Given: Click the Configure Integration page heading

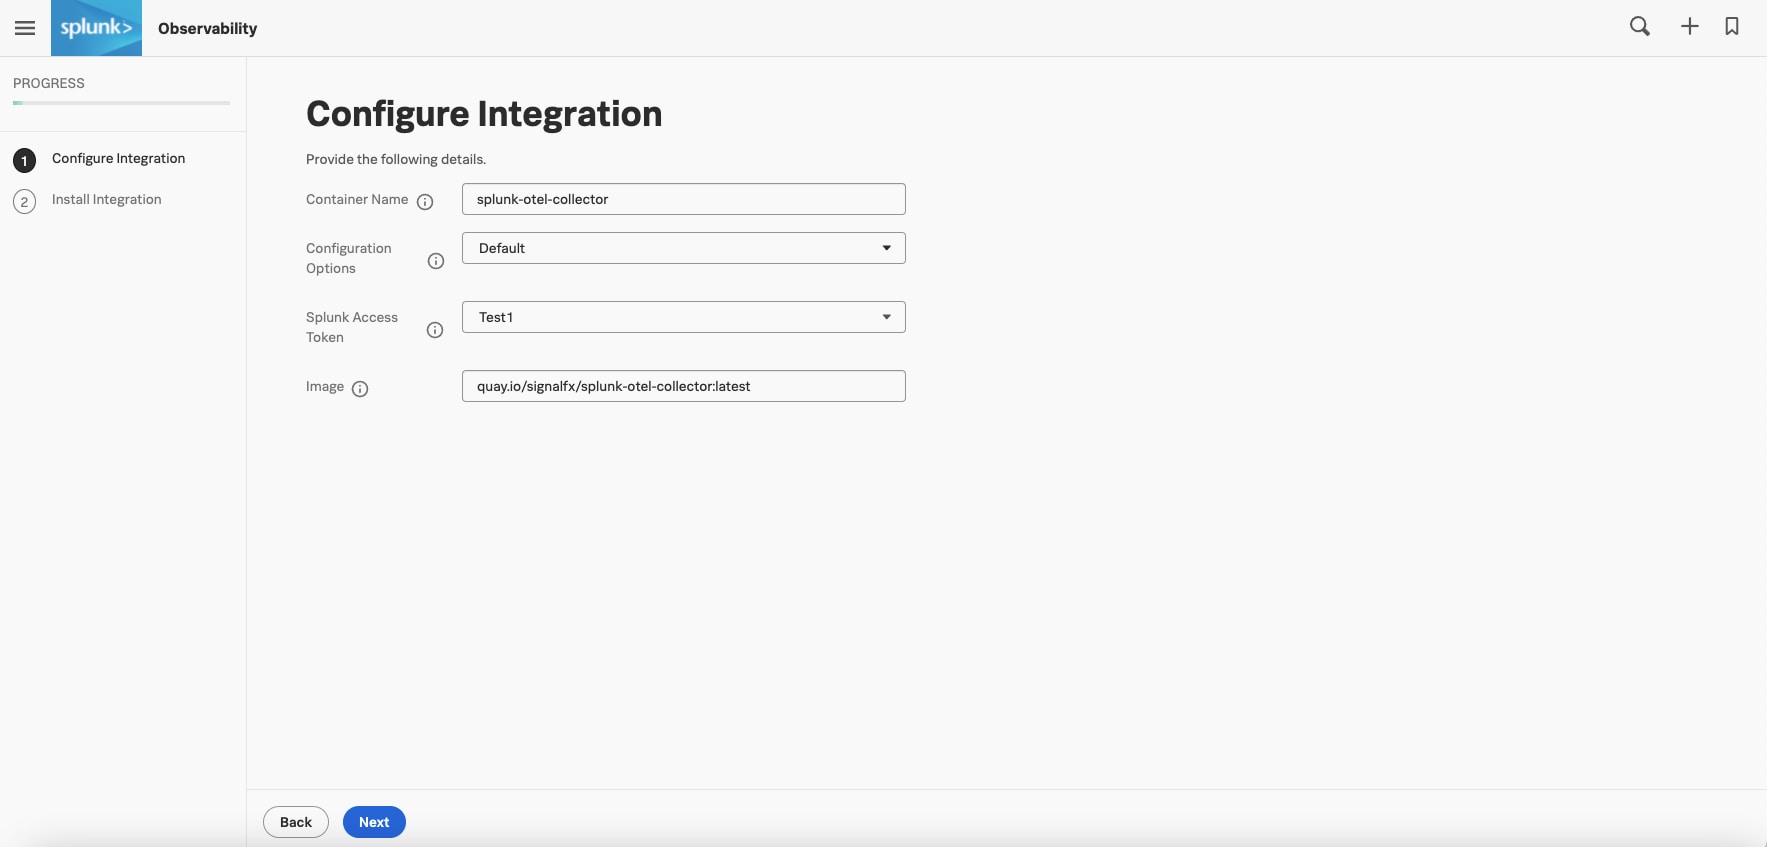Looking at the screenshot, I should point(484,114).
